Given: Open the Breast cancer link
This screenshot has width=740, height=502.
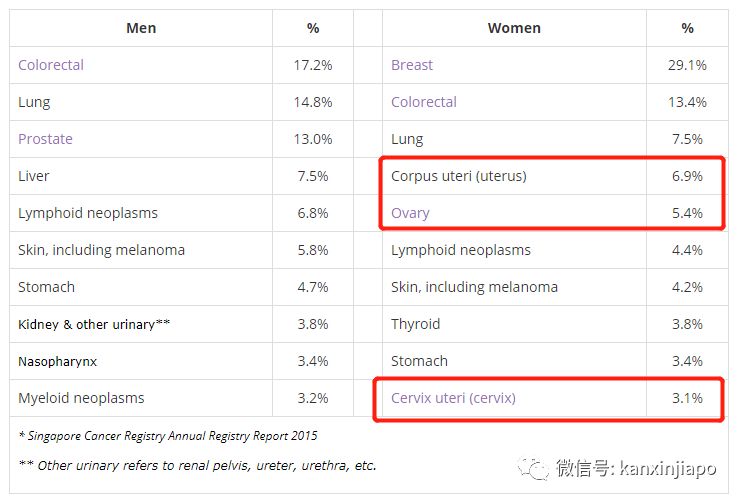Looking at the screenshot, I should pyautogui.click(x=412, y=65).
